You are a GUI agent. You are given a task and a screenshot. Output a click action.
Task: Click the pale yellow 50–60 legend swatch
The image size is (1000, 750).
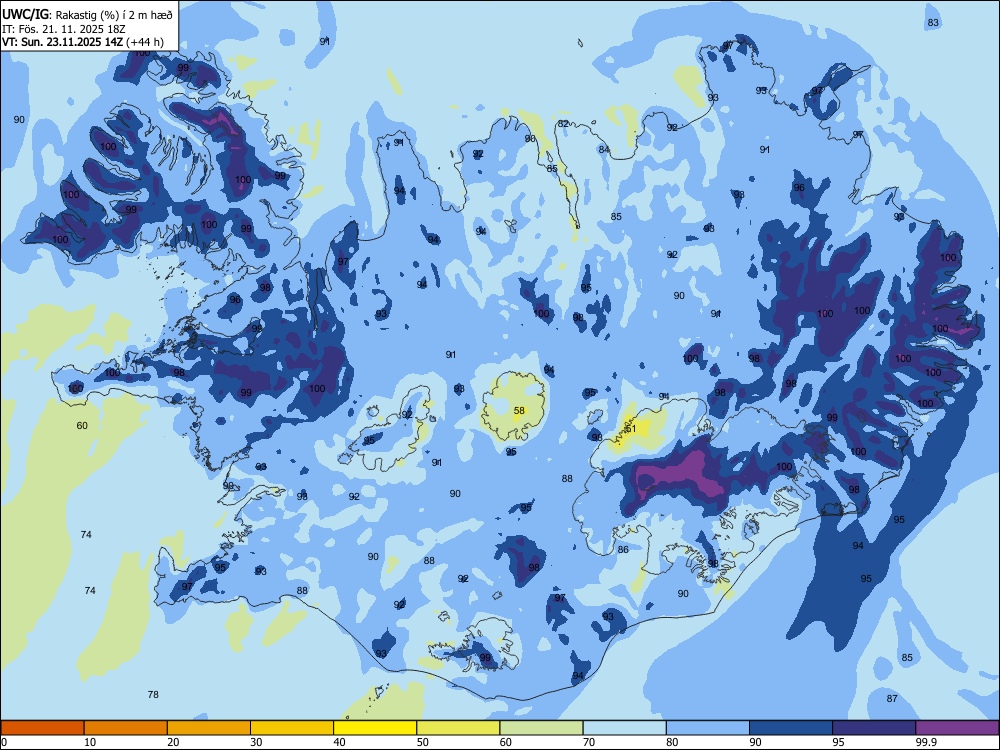459,728
